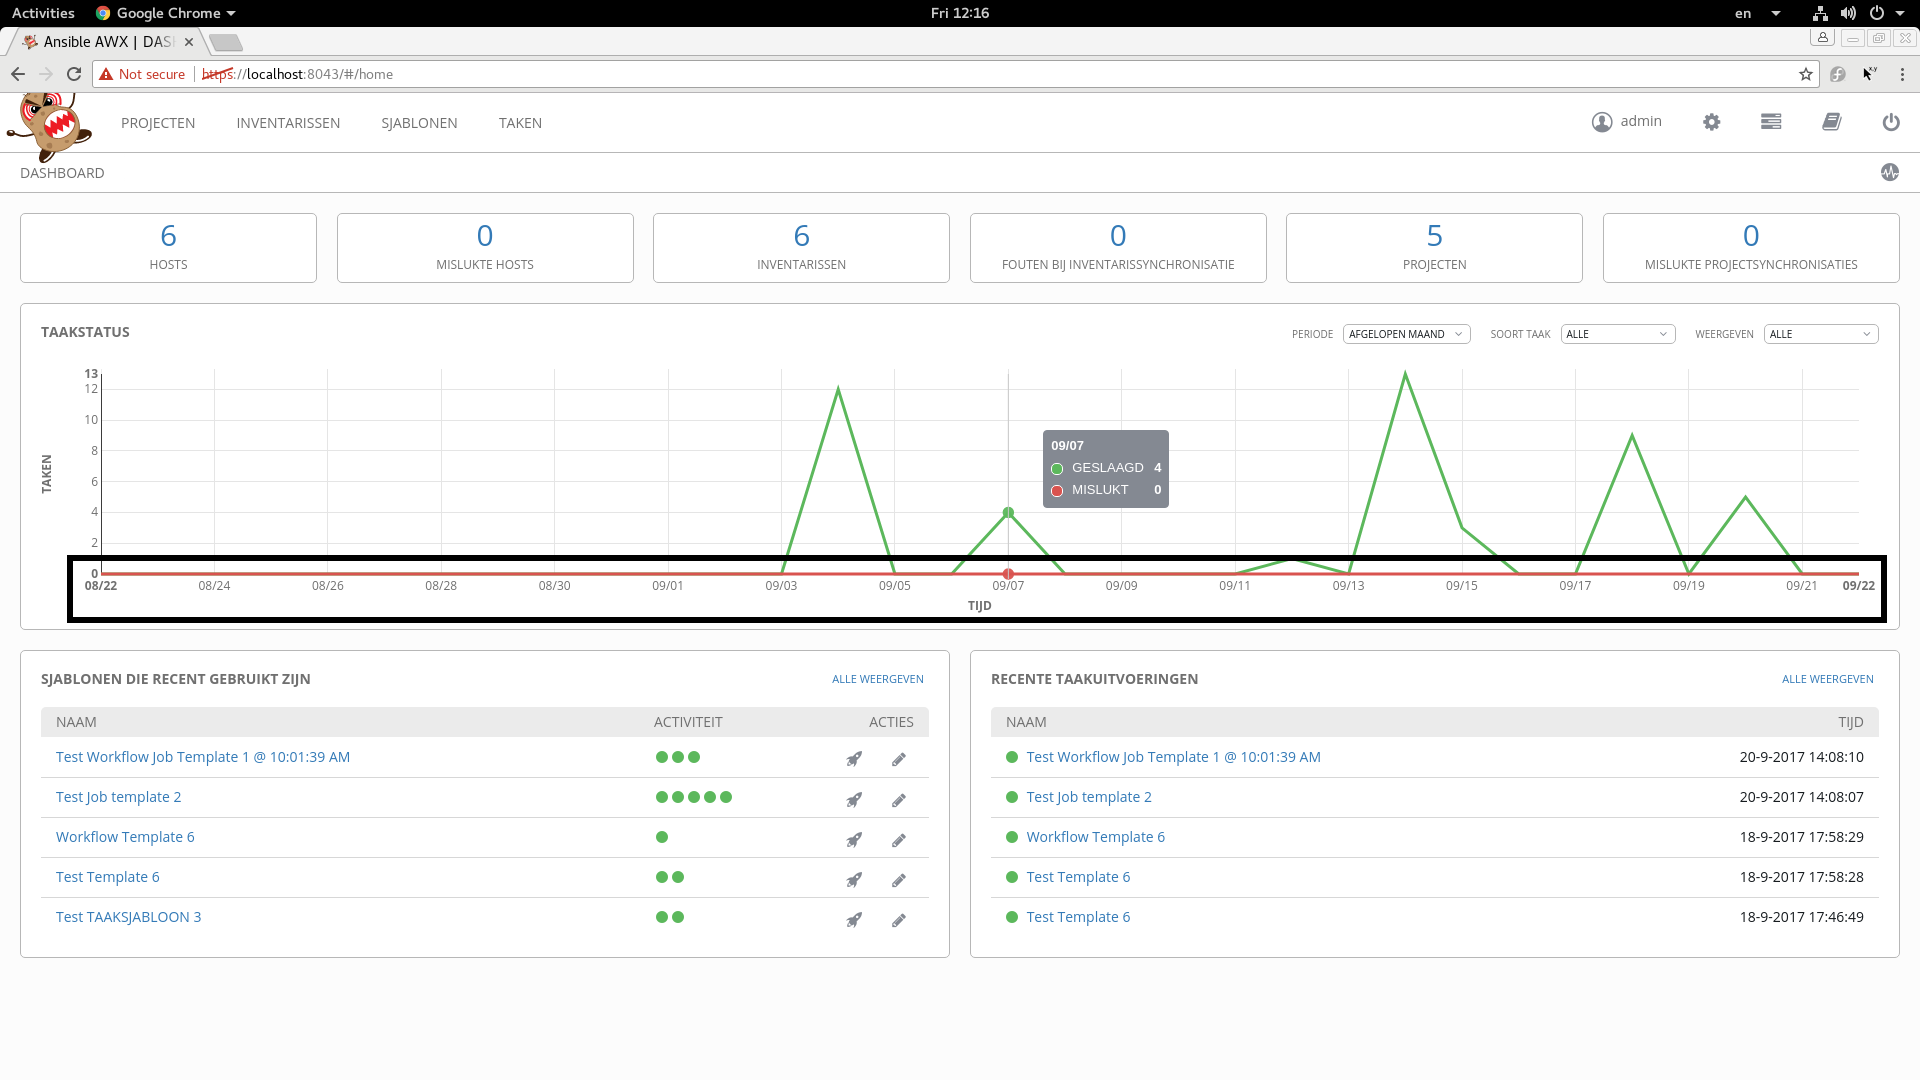Click ALLE WEERGEVEN in recent templates panel
This screenshot has height=1080, width=1920.
tap(877, 679)
